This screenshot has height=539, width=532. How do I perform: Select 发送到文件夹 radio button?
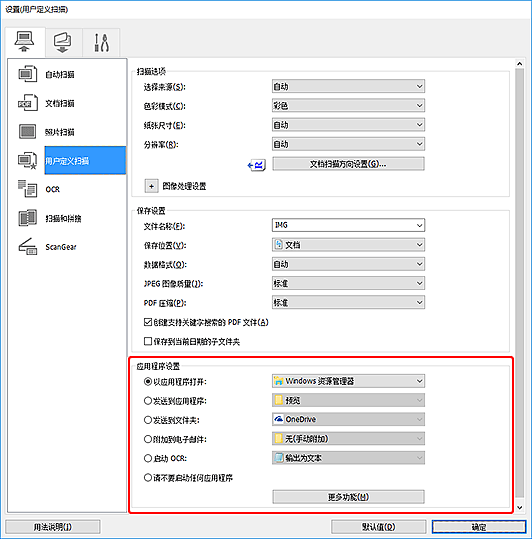(x=148, y=420)
